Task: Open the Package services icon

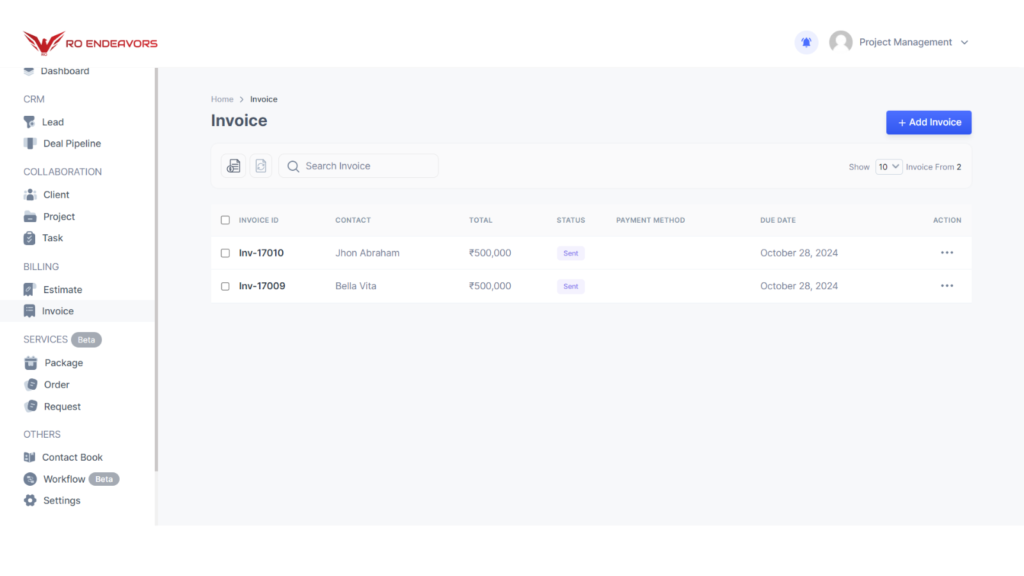Action: (30, 363)
